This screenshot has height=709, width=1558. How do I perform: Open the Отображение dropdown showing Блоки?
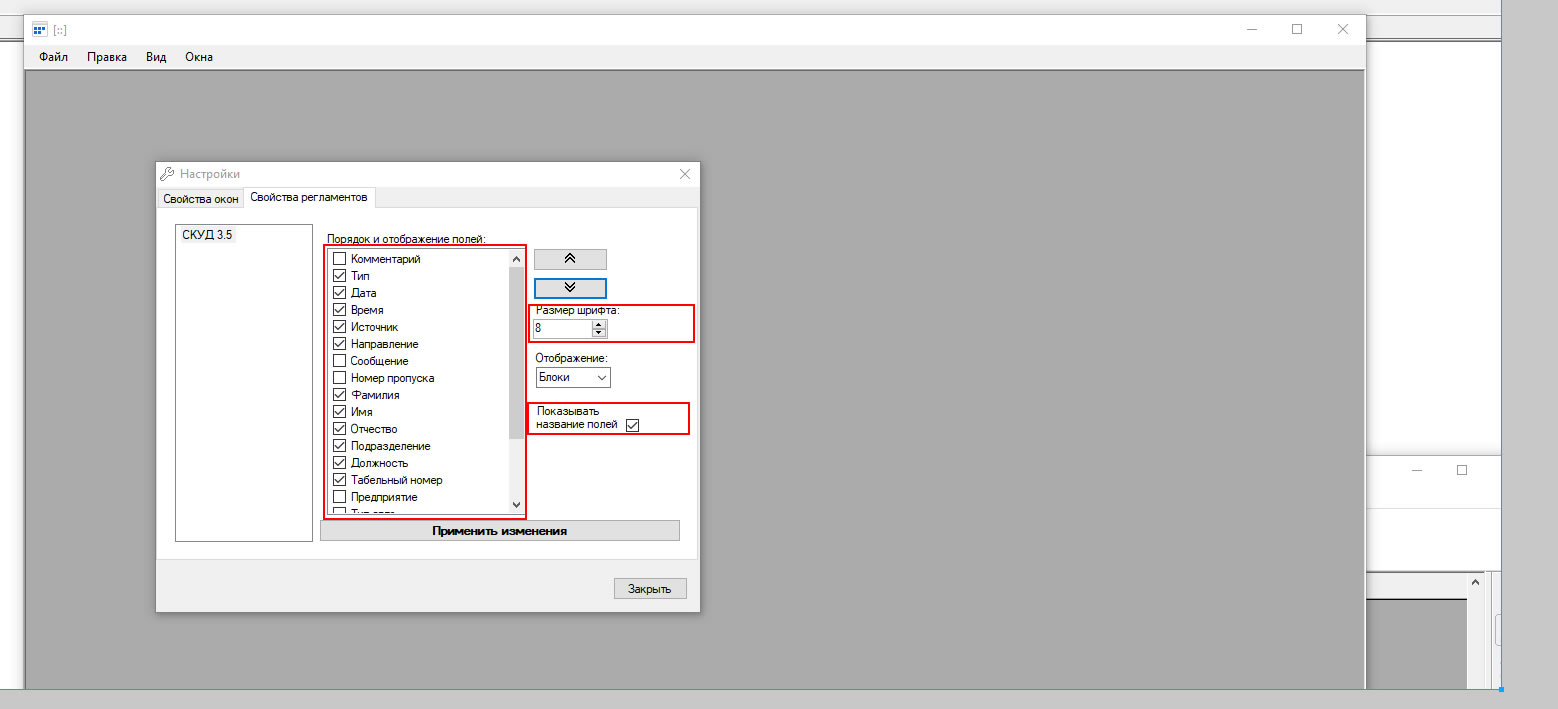[572, 377]
